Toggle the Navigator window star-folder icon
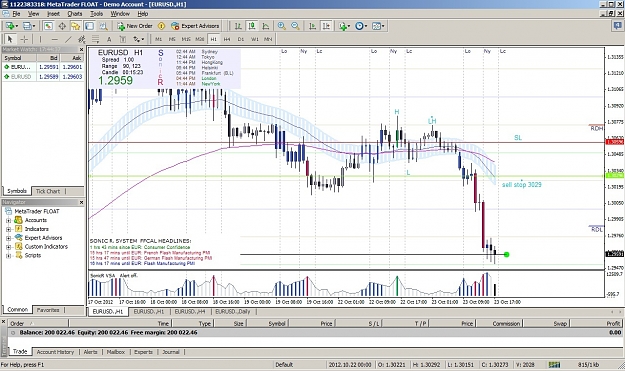This screenshot has height=371, width=625. pyautogui.click(x=75, y=26)
